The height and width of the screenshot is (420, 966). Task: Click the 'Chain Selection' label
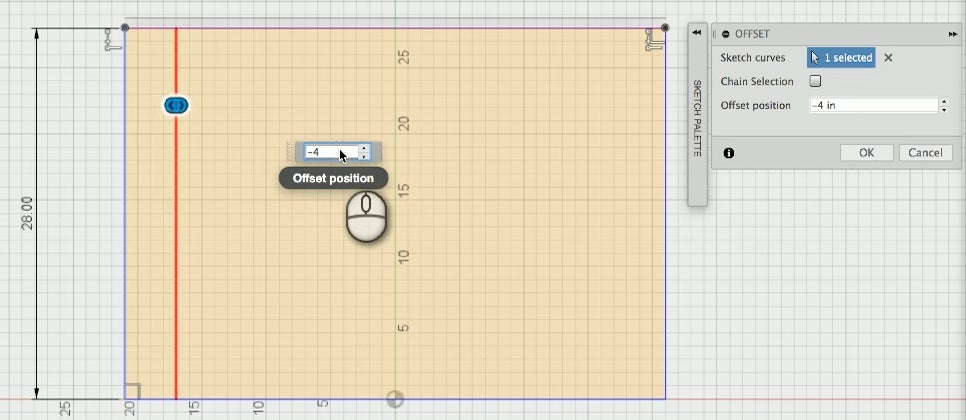tap(757, 81)
